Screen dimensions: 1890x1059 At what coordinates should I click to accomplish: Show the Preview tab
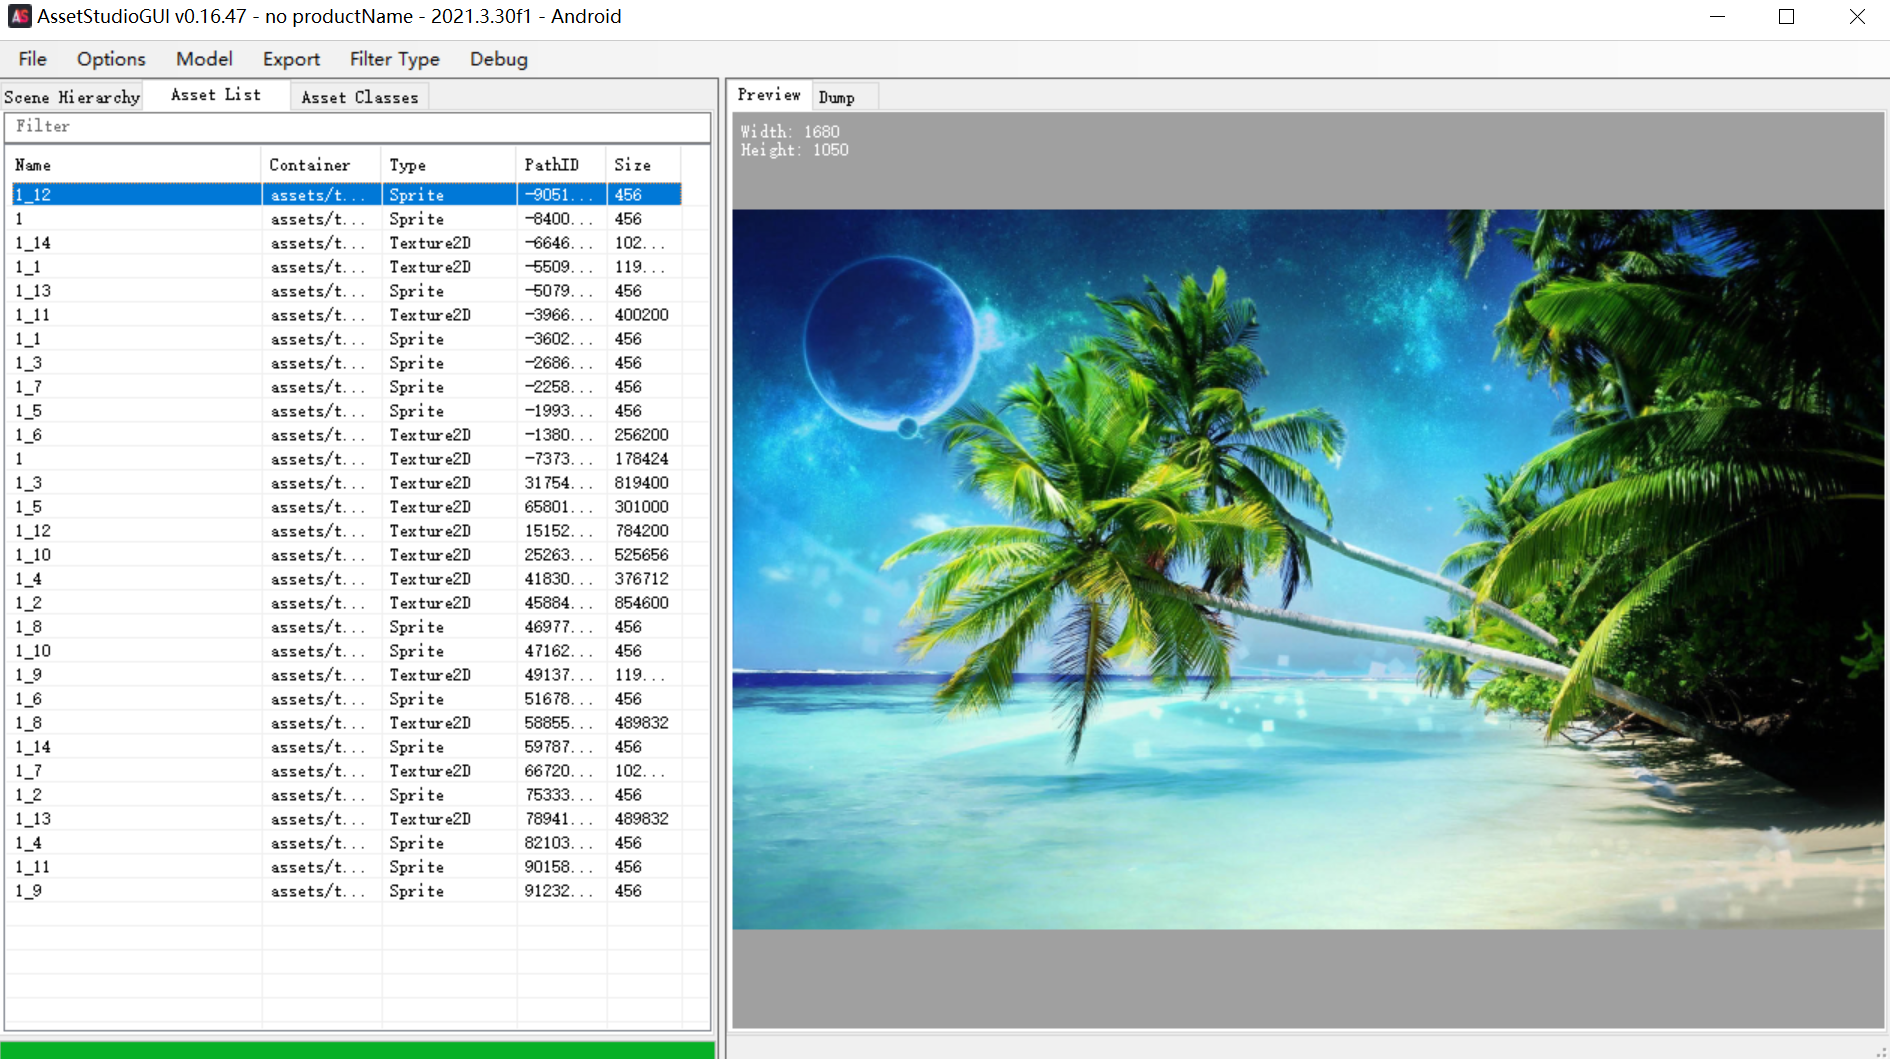(769, 95)
